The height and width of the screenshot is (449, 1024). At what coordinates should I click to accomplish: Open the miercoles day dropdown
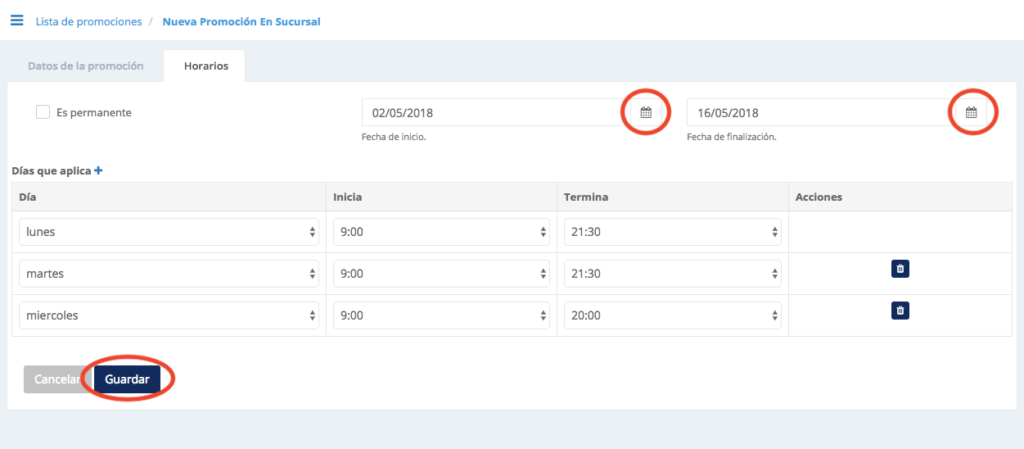(169, 316)
